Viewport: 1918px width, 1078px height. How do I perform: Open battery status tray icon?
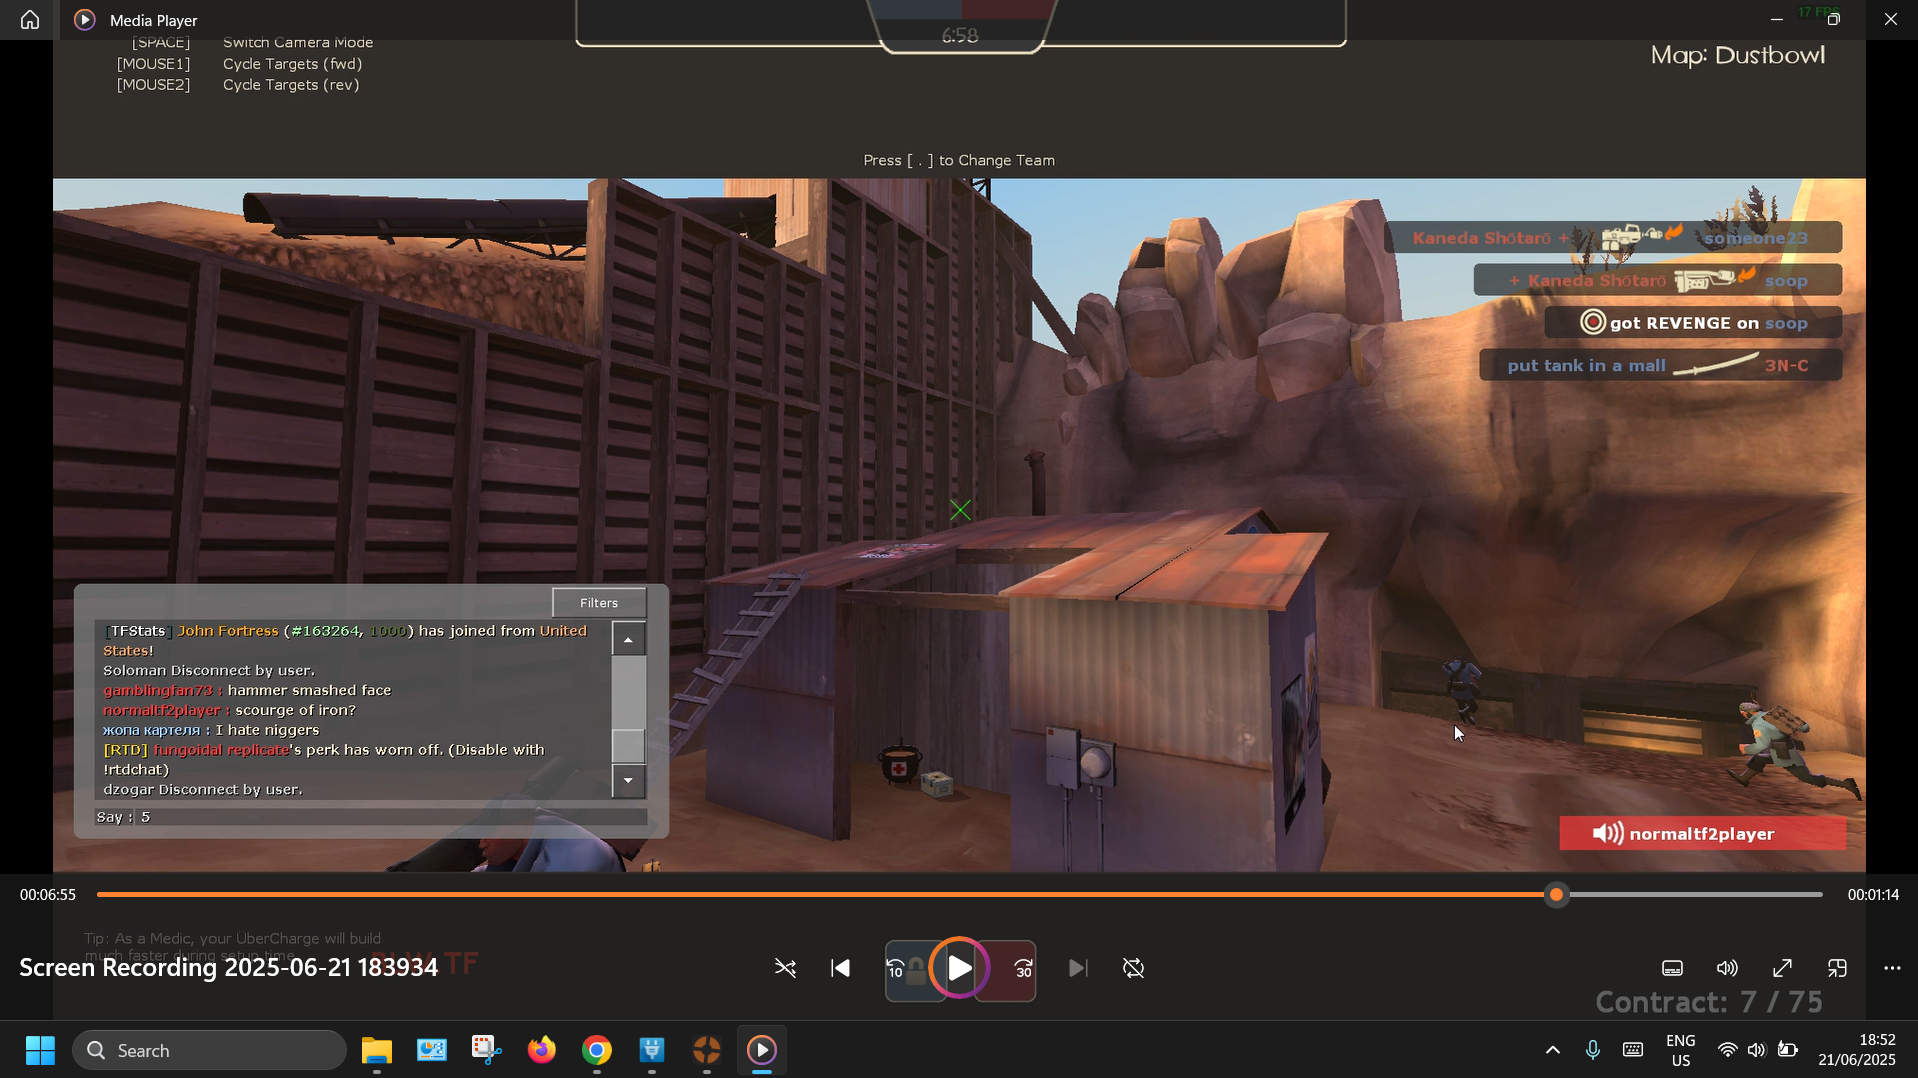tap(1788, 1050)
